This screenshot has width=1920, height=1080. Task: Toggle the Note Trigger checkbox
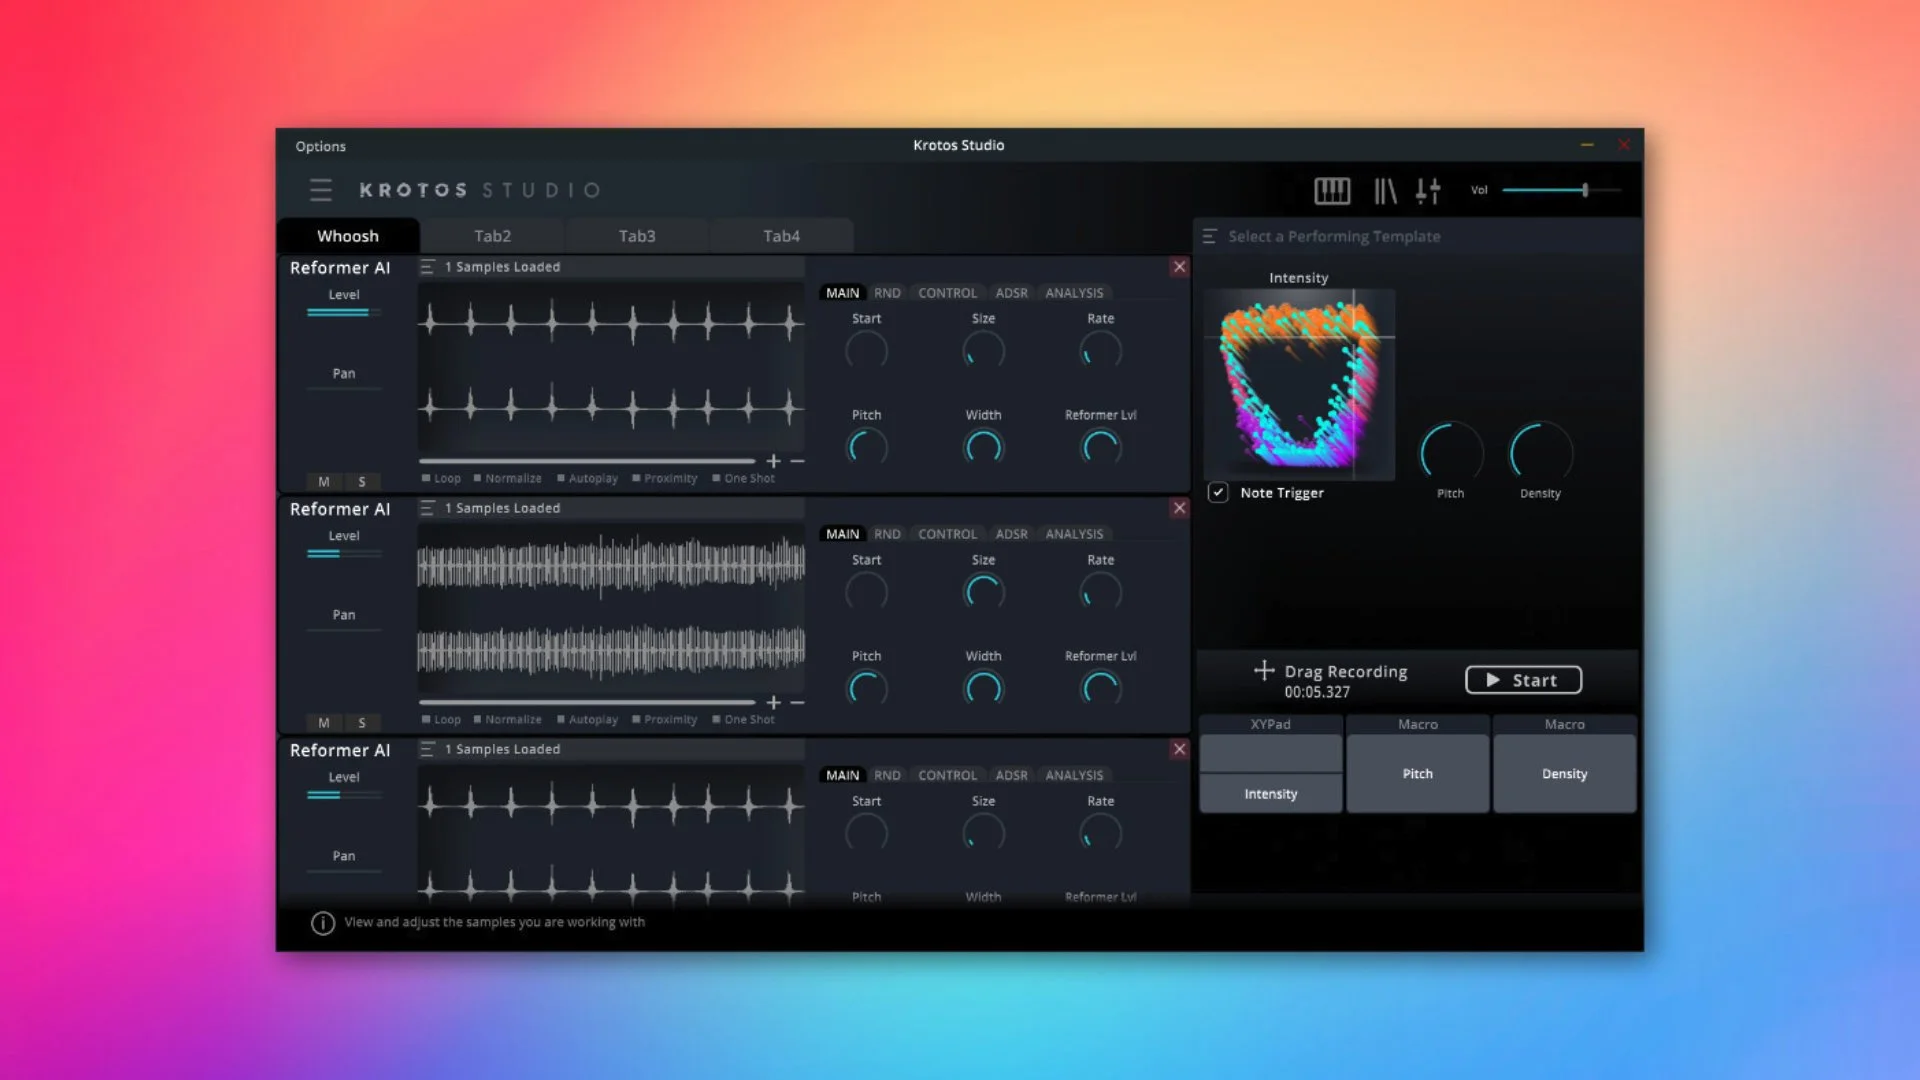click(x=1218, y=492)
